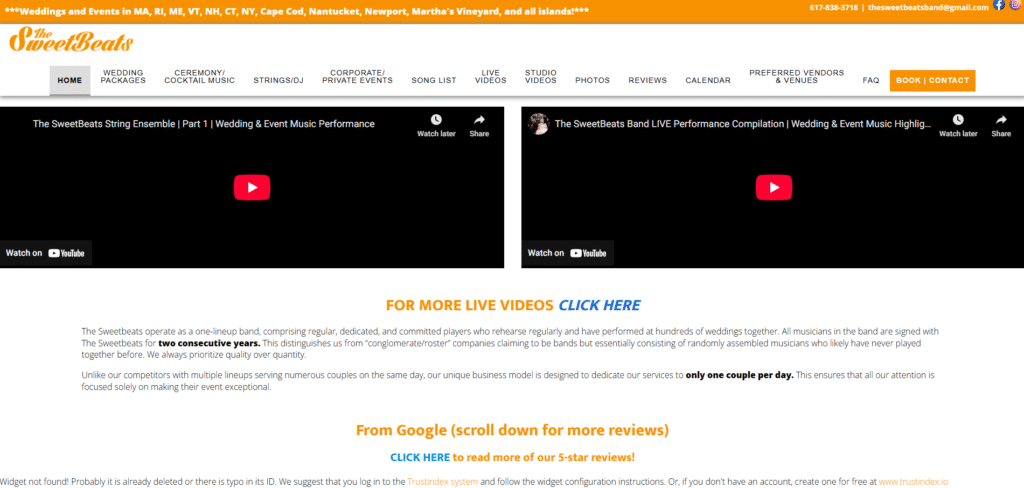Open the Instagram icon in top bar

tap(1015, 6)
